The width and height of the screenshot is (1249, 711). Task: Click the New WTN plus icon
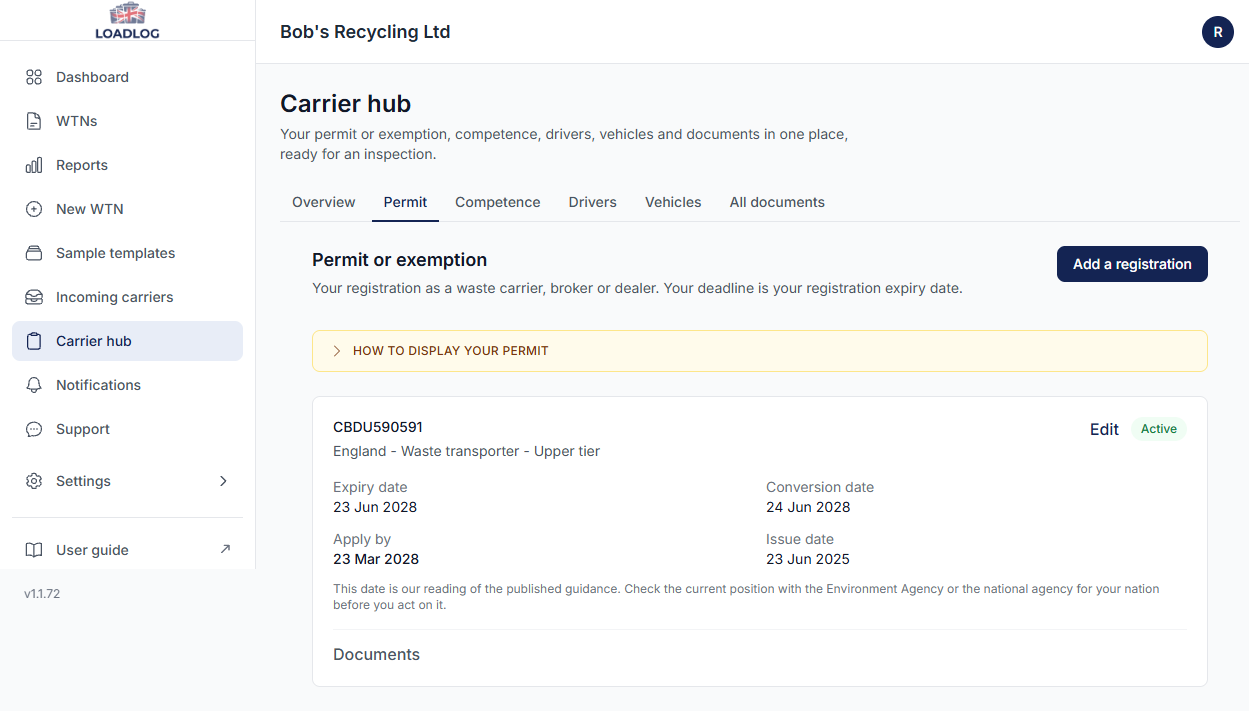pos(34,209)
